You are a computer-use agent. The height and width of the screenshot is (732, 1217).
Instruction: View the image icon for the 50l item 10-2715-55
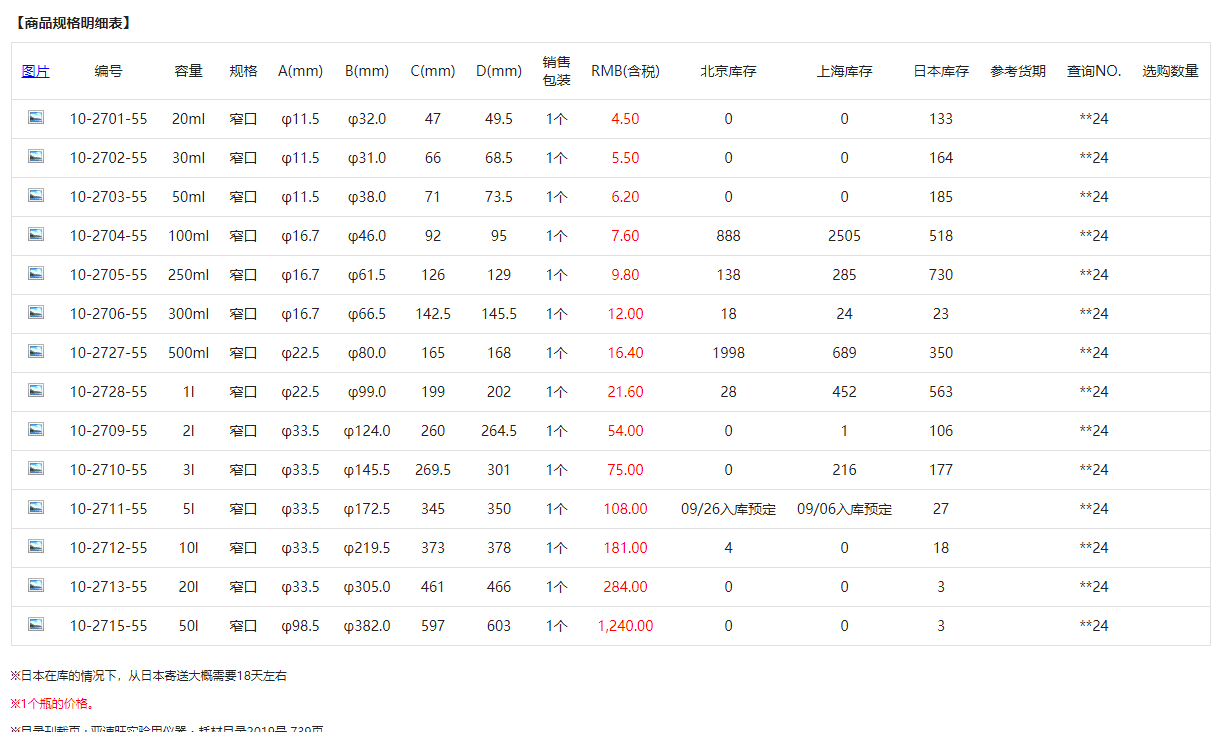[x=36, y=624]
